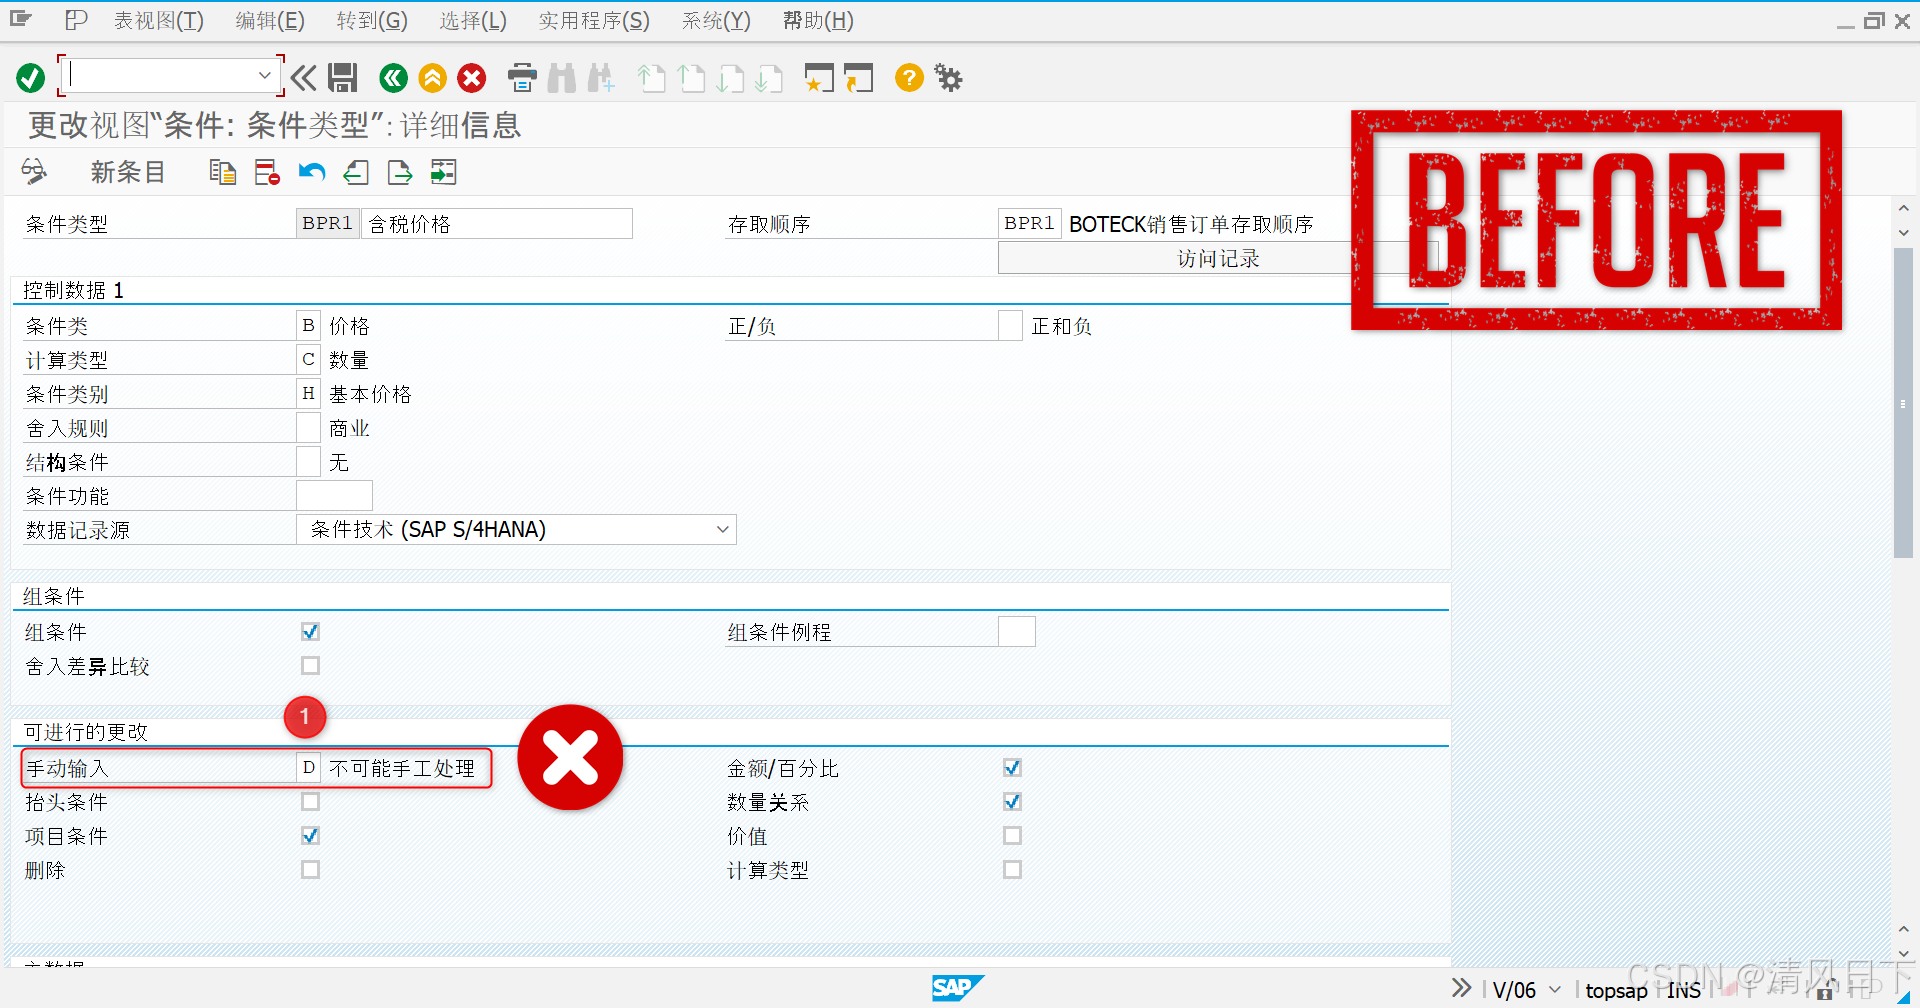
Task: Uncheck the 数量关系 checkbox
Action: pyautogui.click(x=1012, y=801)
